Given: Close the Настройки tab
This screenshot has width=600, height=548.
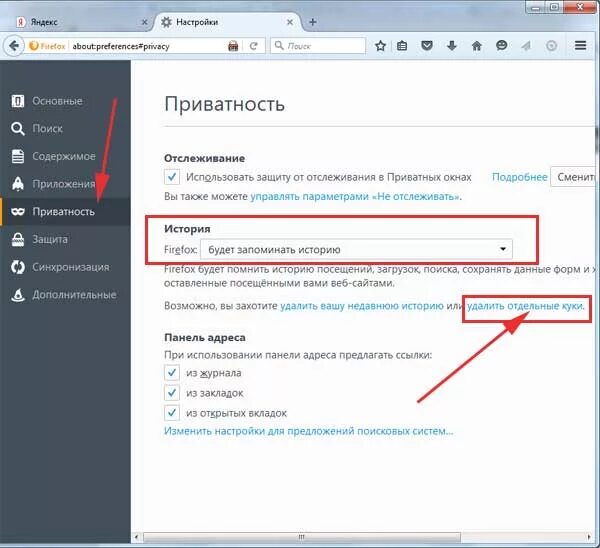Looking at the screenshot, I should [290, 22].
